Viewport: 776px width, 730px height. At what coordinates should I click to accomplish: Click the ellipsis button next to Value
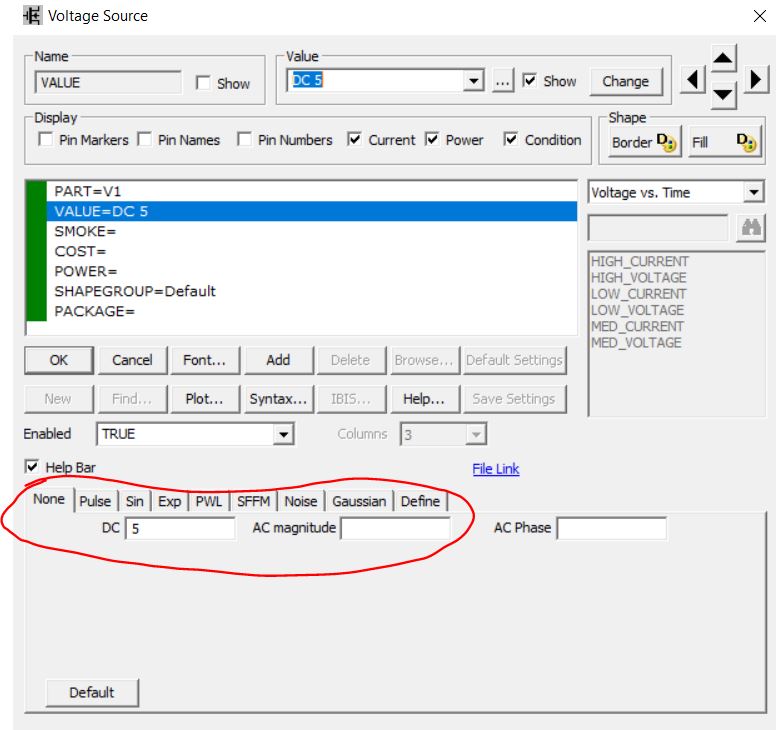pos(503,81)
